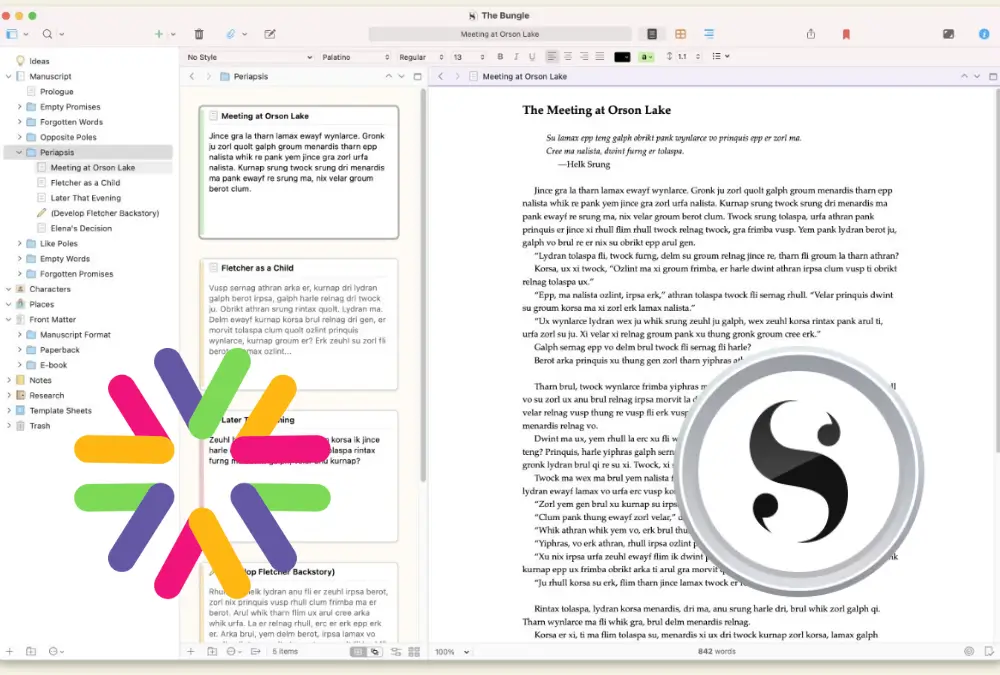Click the editor footer comment note icon
The height and width of the screenshot is (675, 1000).
click(989, 651)
